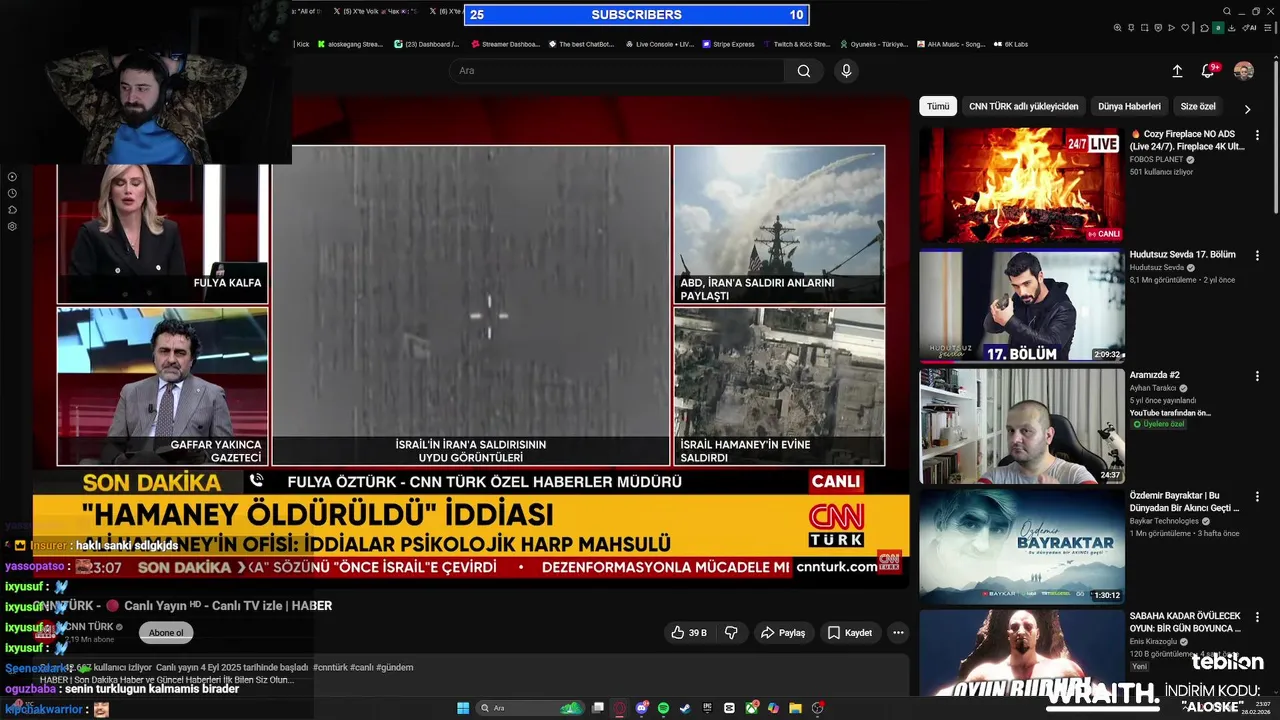Start voice search with the microphone icon

[x=846, y=71]
